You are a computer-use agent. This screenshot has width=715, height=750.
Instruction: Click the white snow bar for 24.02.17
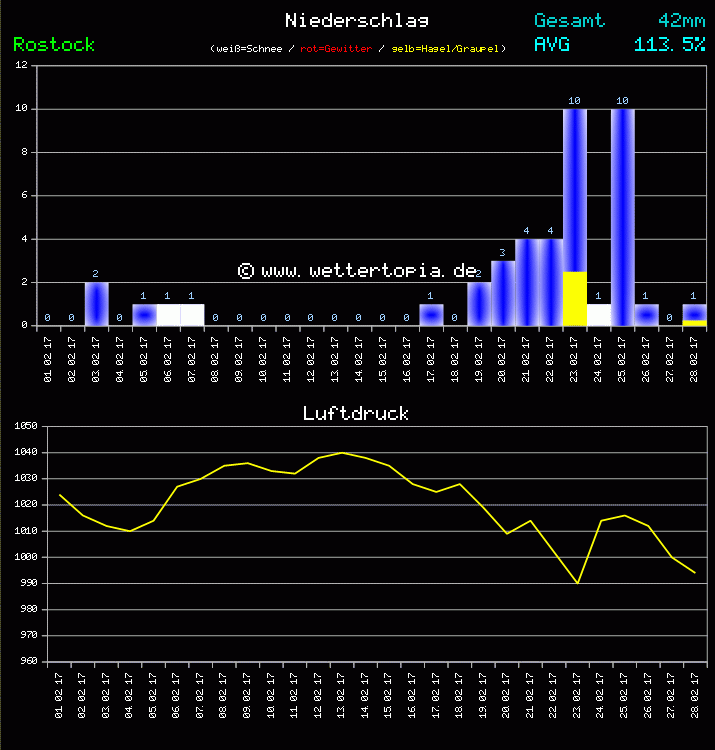(x=598, y=315)
